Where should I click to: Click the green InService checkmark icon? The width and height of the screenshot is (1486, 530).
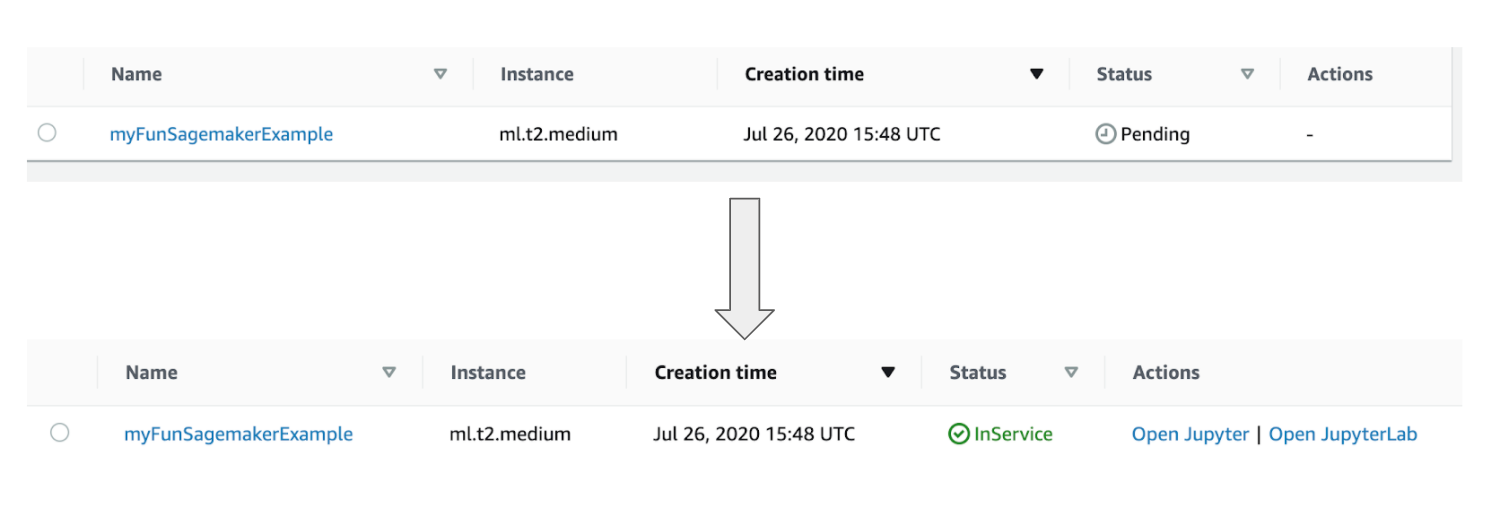(x=959, y=434)
